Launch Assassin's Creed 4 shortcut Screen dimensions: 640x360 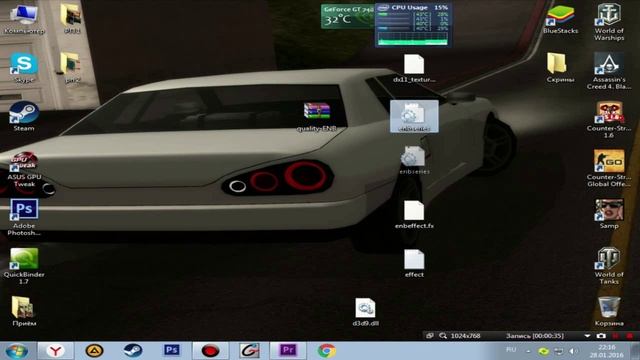(x=609, y=71)
